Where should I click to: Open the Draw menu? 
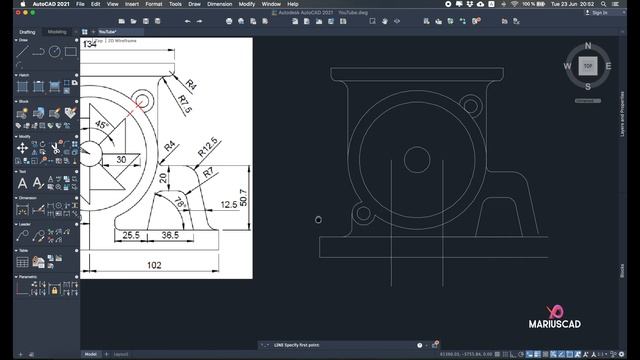click(x=194, y=4)
